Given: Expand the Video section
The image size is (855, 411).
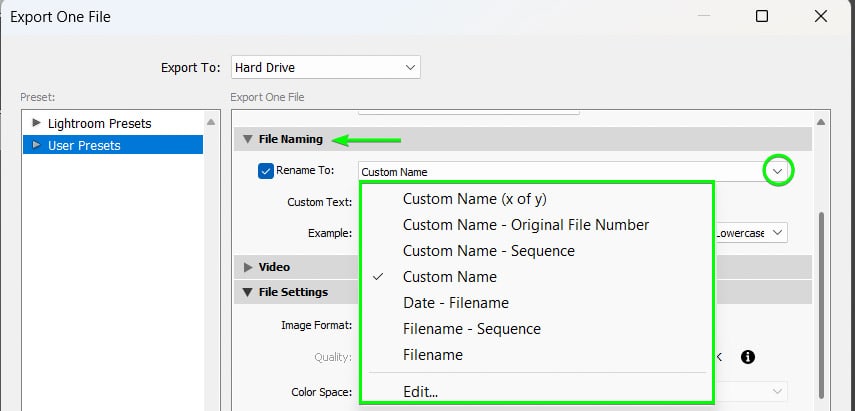Looking at the screenshot, I should point(249,267).
